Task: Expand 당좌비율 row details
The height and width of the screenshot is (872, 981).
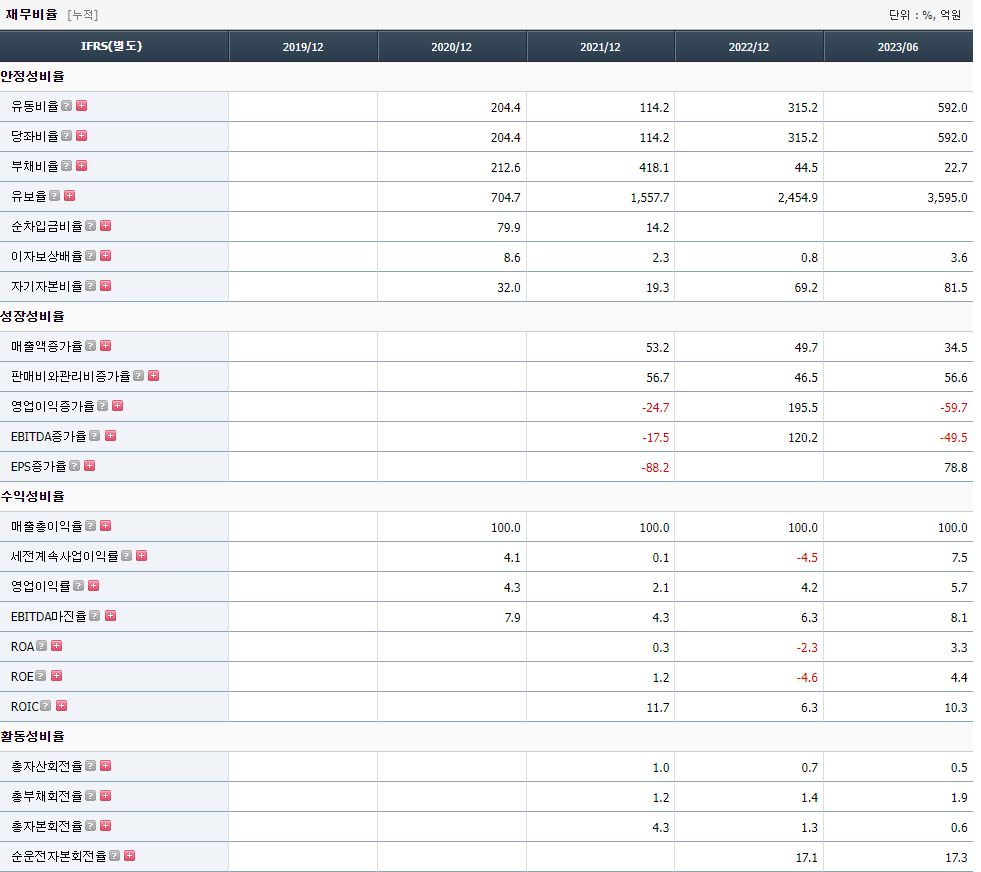Action: 81,136
